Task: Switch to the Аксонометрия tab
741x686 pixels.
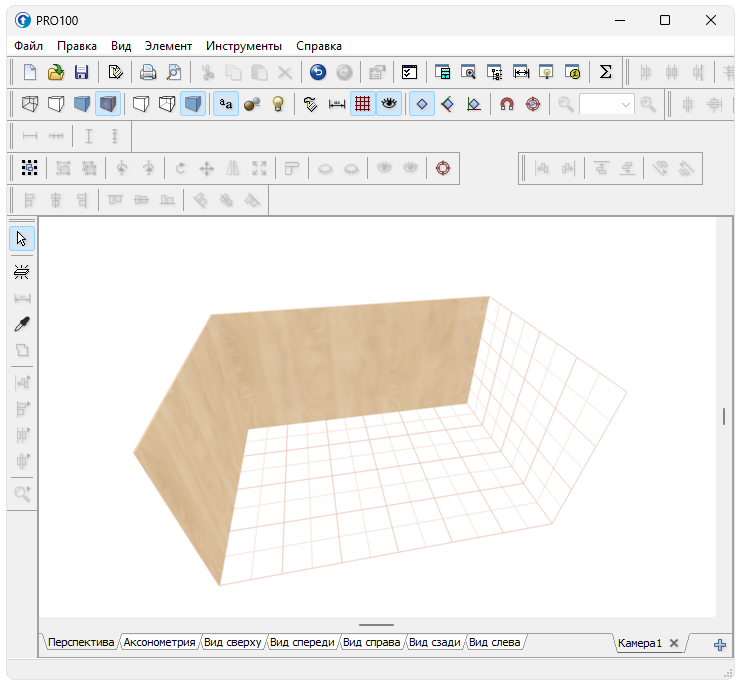Action: (x=159, y=643)
